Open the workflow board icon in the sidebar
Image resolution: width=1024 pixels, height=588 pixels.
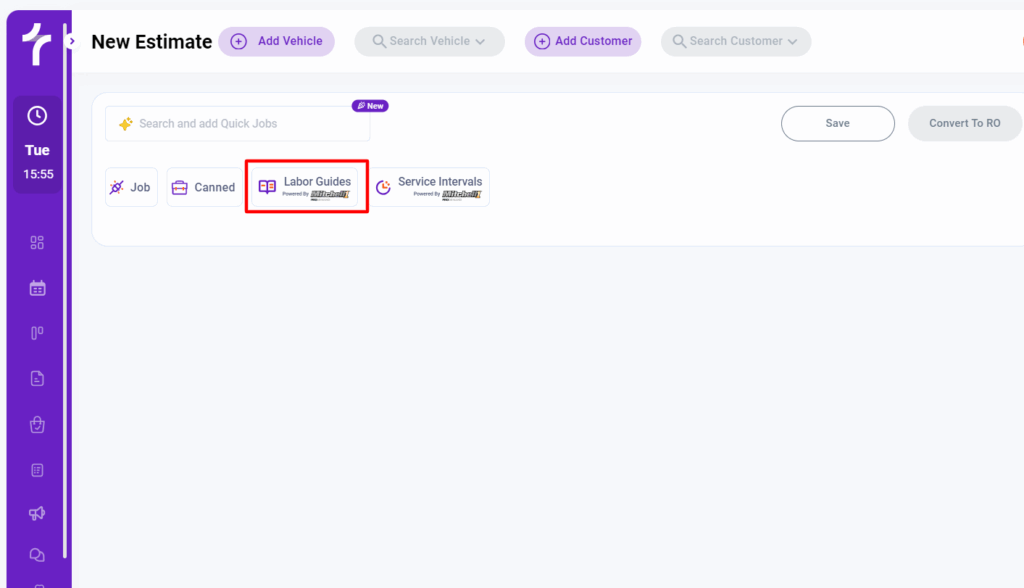[x=37, y=333]
